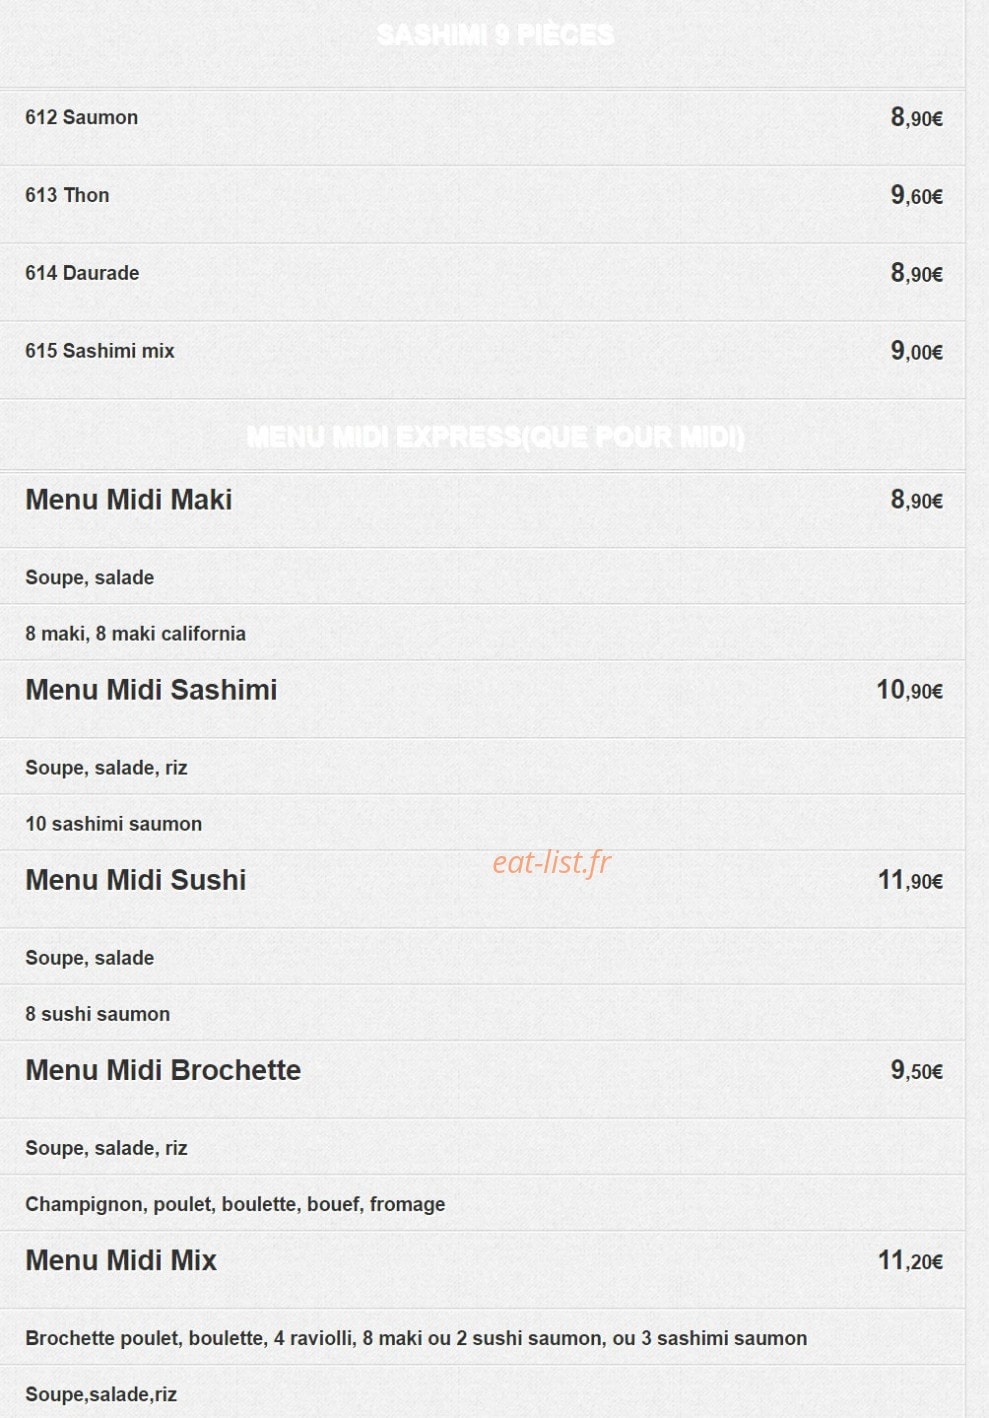Select 615 Sashimi mix
This screenshot has height=1418, width=989.
pos(100,351)
